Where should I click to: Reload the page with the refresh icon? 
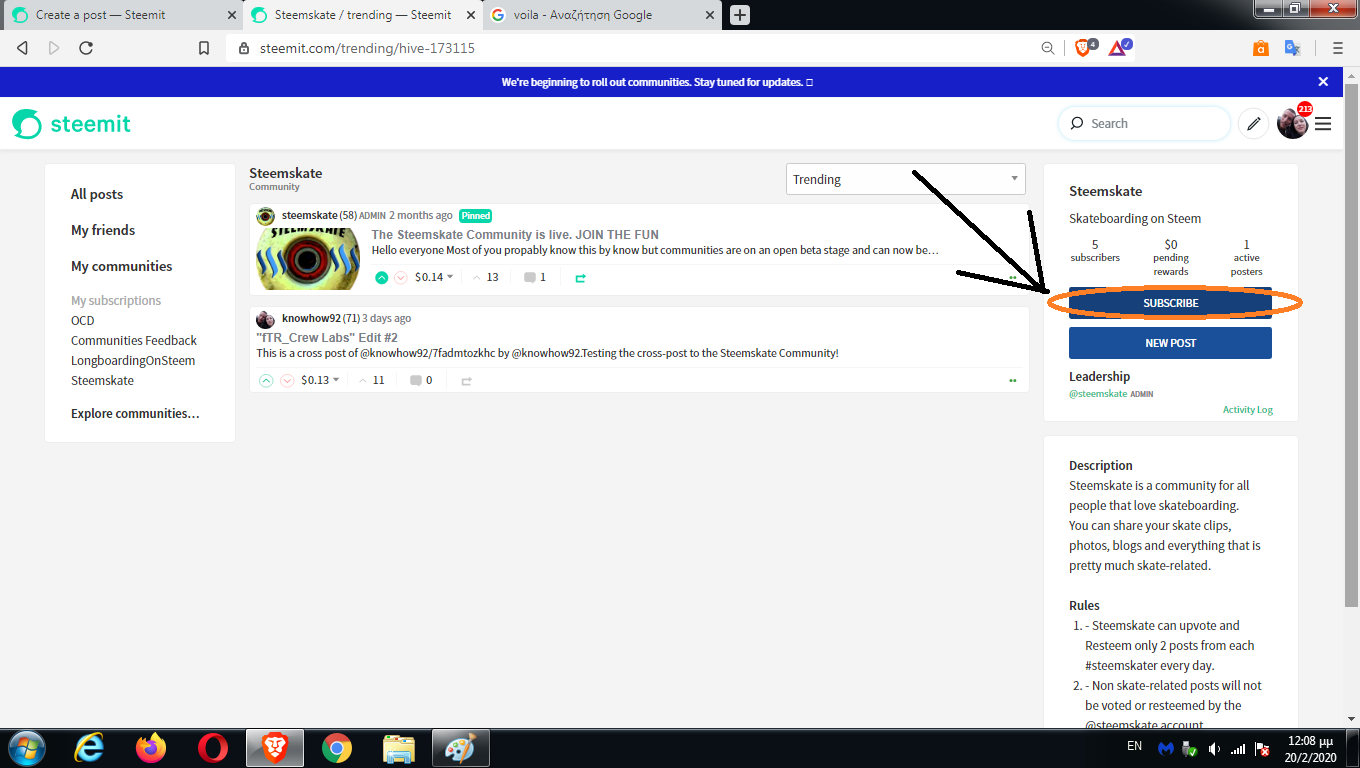click(86, 48)
